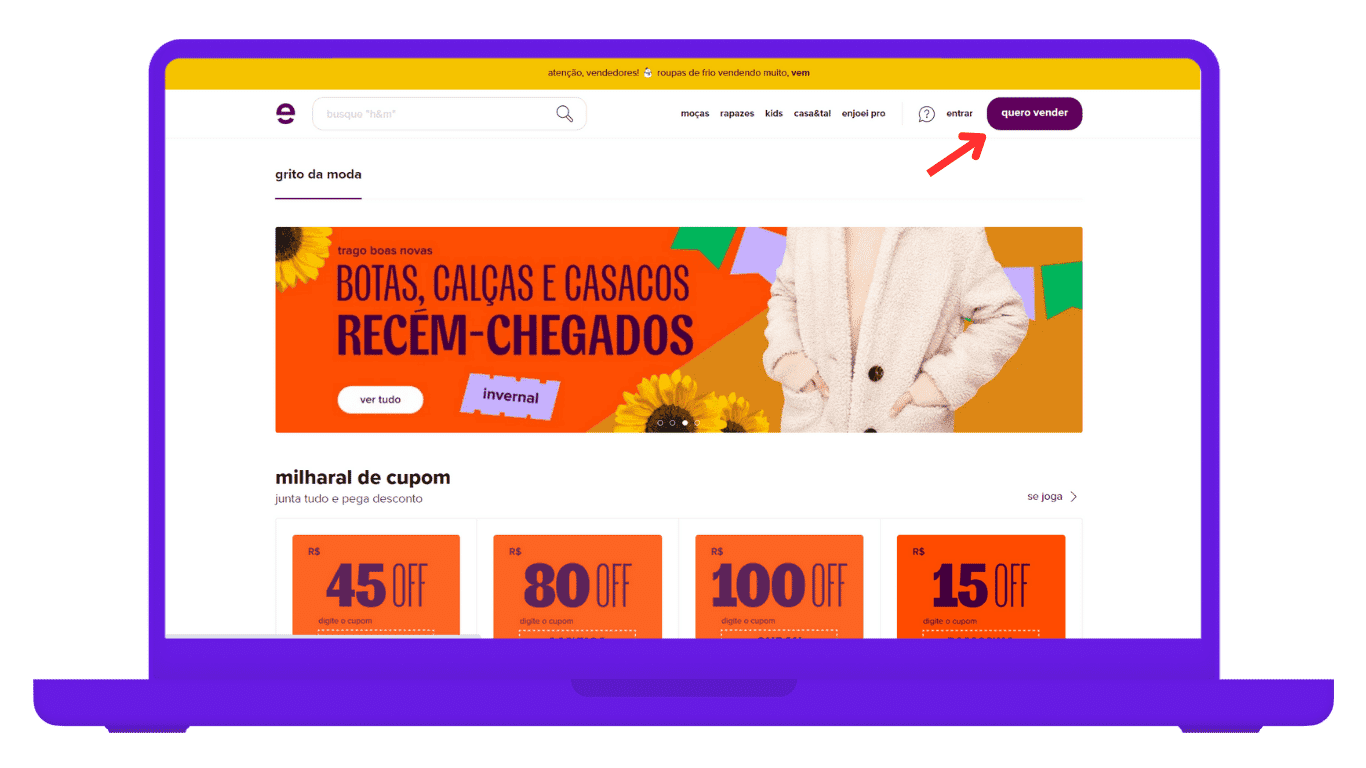This screenshot has width=1366, height=768.
Task: Focus the busque search input field
Action: click(x=449, y=114)
